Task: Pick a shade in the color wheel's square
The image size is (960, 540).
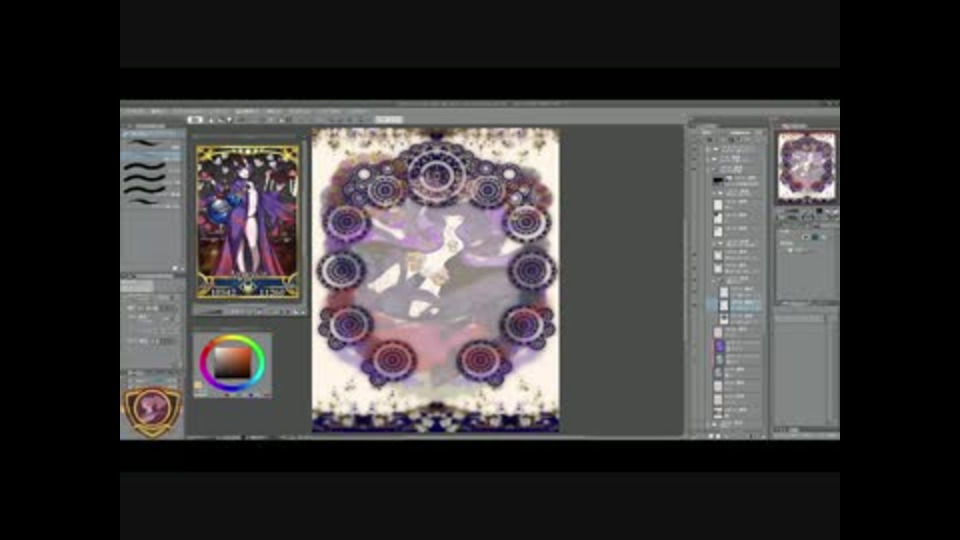Action: click(x=233, y=362)
